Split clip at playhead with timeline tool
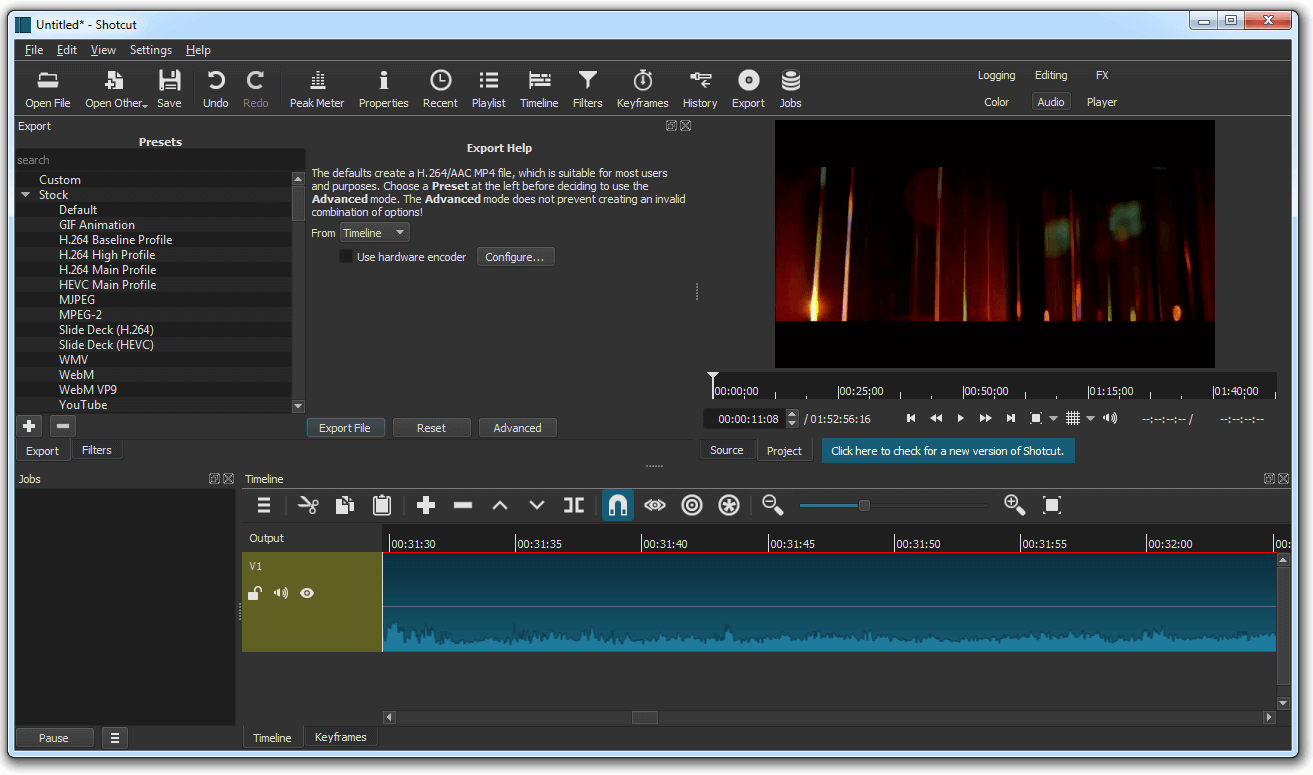Viewport: 1313px width, 775px height. pos(573,506)
